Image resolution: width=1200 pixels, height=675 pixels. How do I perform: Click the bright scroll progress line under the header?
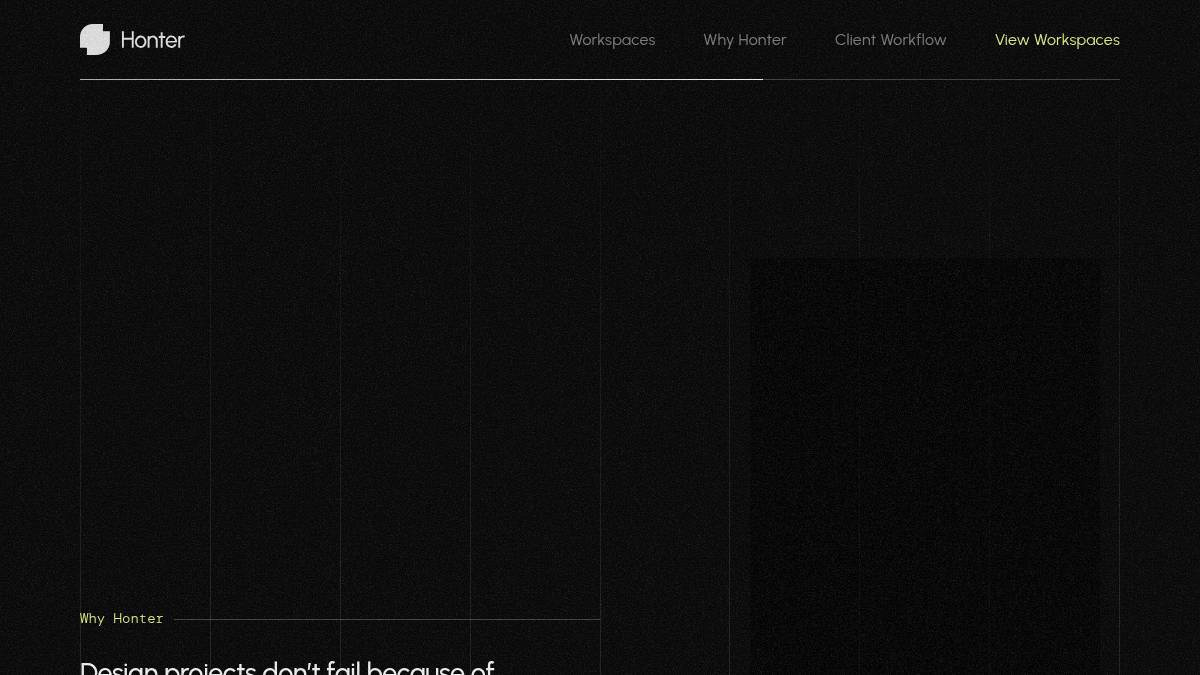click(420, 79)
